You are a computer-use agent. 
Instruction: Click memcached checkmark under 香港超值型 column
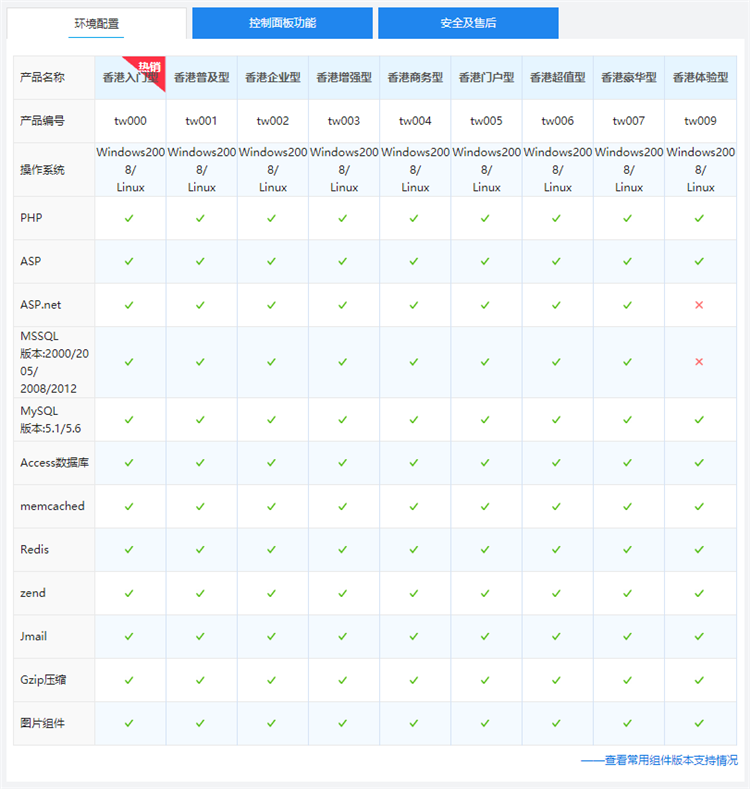(x=557, y=506)
